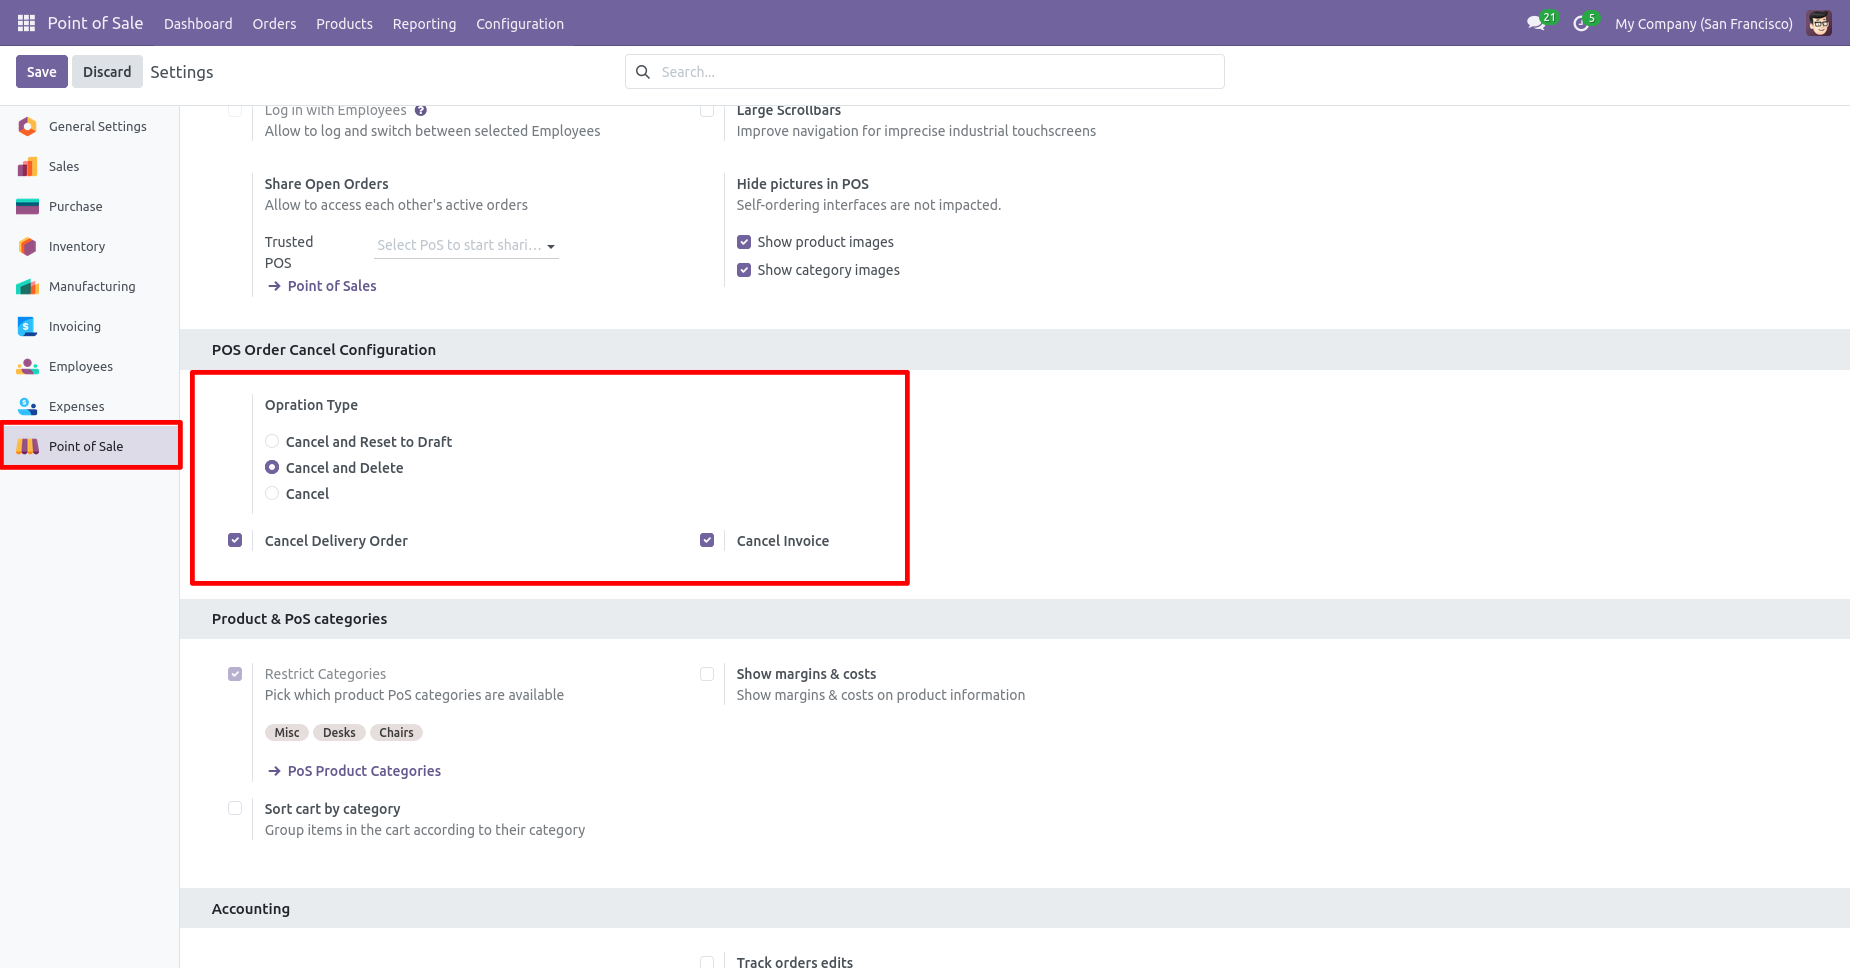1850x968 pixels.
Task: Toggle Show category images checkbox
Action: pos(744,270)
